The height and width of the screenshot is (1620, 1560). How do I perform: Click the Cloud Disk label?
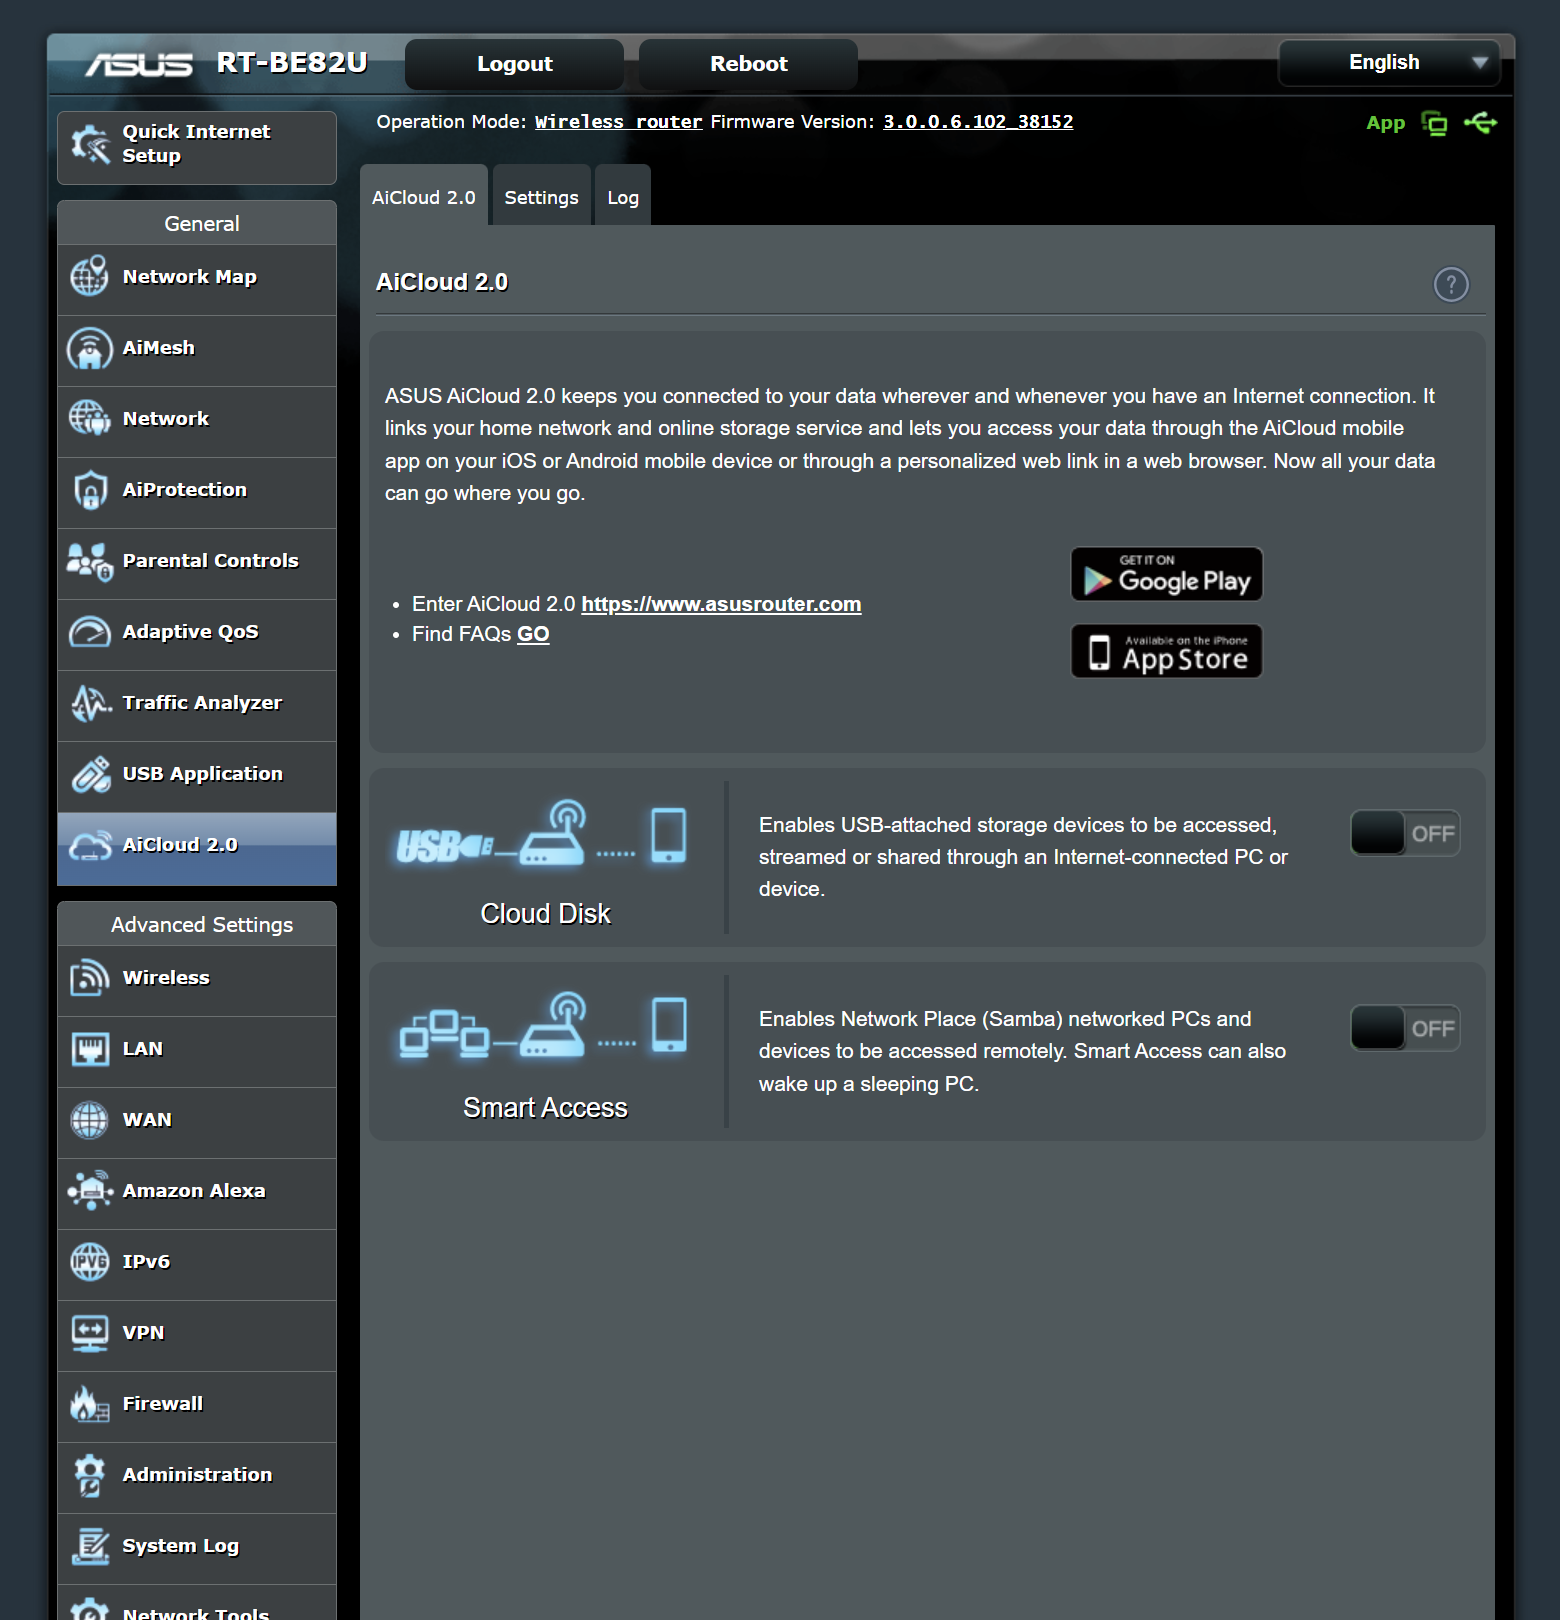(x=545, y=914)
